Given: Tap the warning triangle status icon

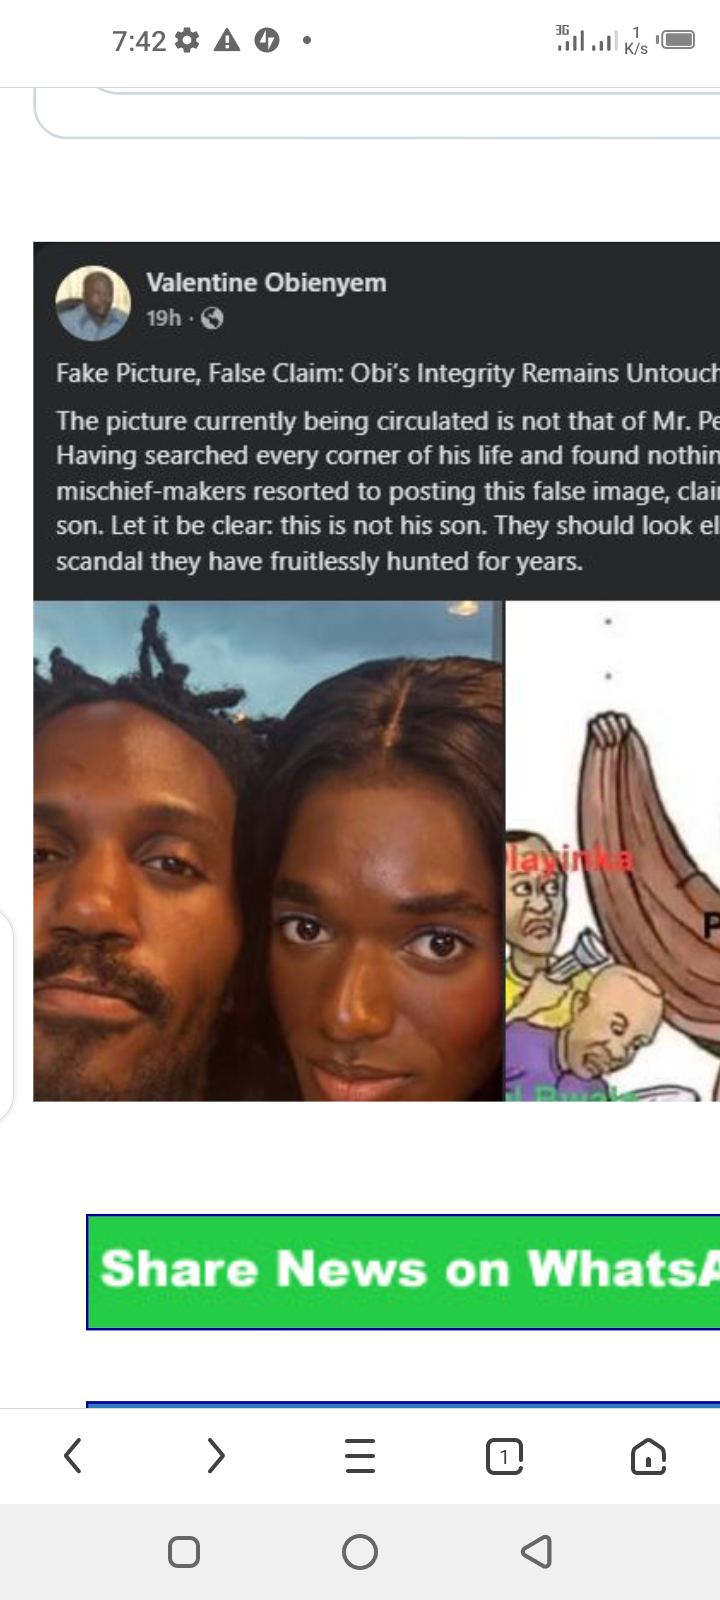Looking at the screenshot, I should pyautogui.click(x=227, y=40).
